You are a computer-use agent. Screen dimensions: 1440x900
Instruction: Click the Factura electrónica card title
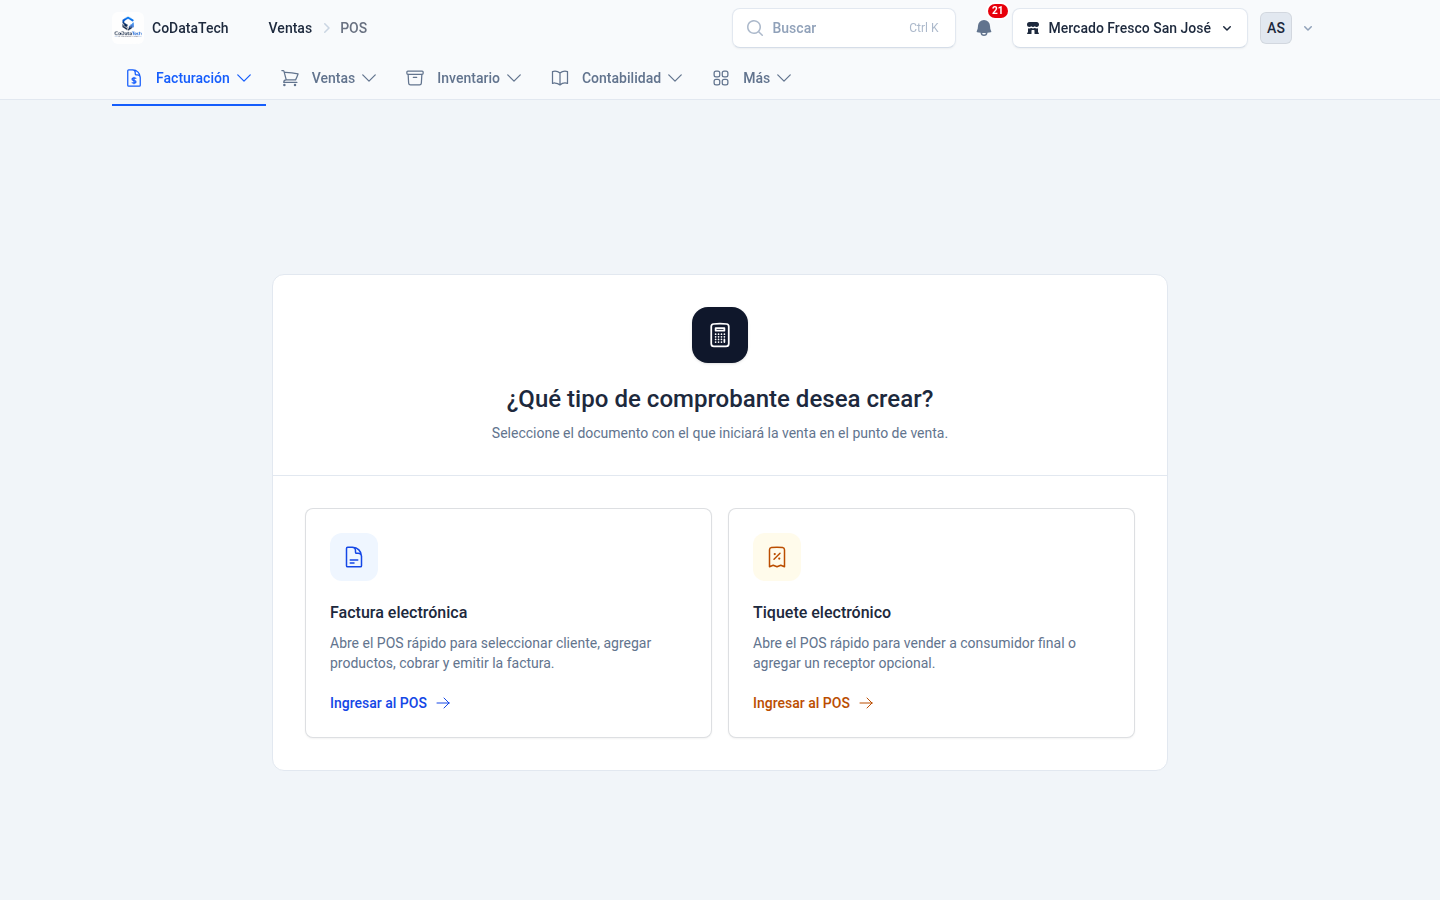[x=398, y=612]
